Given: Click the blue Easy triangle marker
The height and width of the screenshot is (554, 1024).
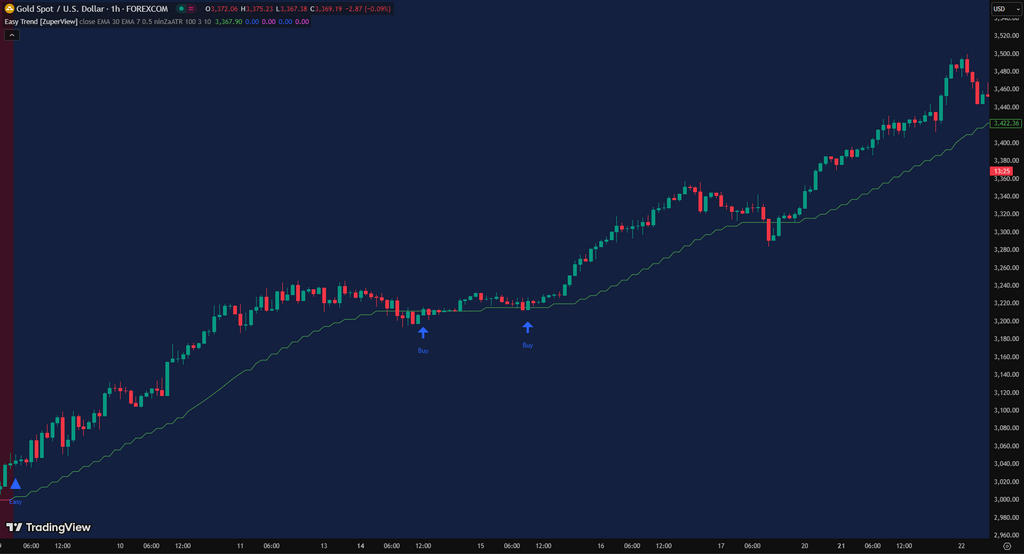Looking at the screenshot, I should click(16, 484).
